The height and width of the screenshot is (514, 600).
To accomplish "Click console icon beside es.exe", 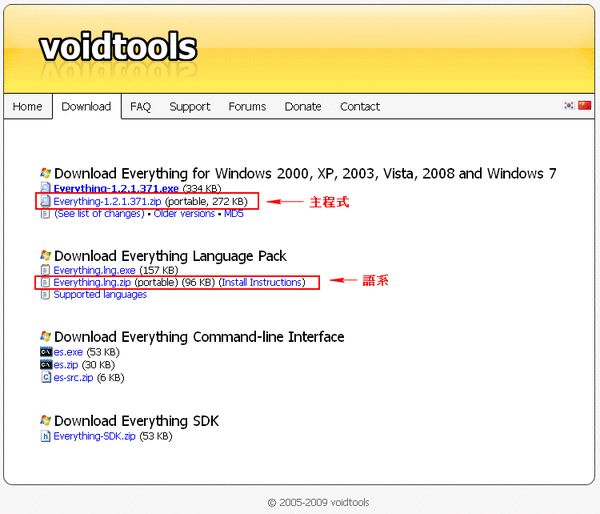I will 46,352.
